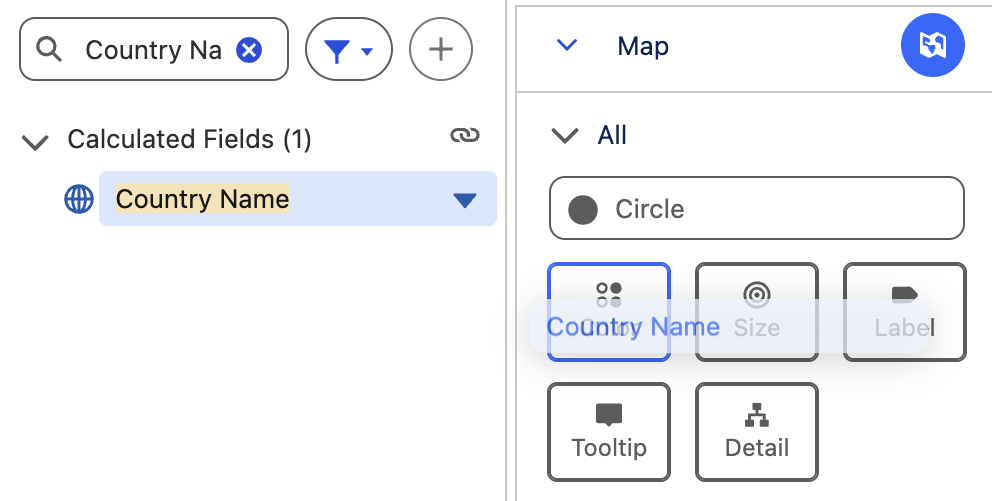Click the globe icon for Country Name
992x501 pixels.
pyautogui.click(x=79, y=199)
